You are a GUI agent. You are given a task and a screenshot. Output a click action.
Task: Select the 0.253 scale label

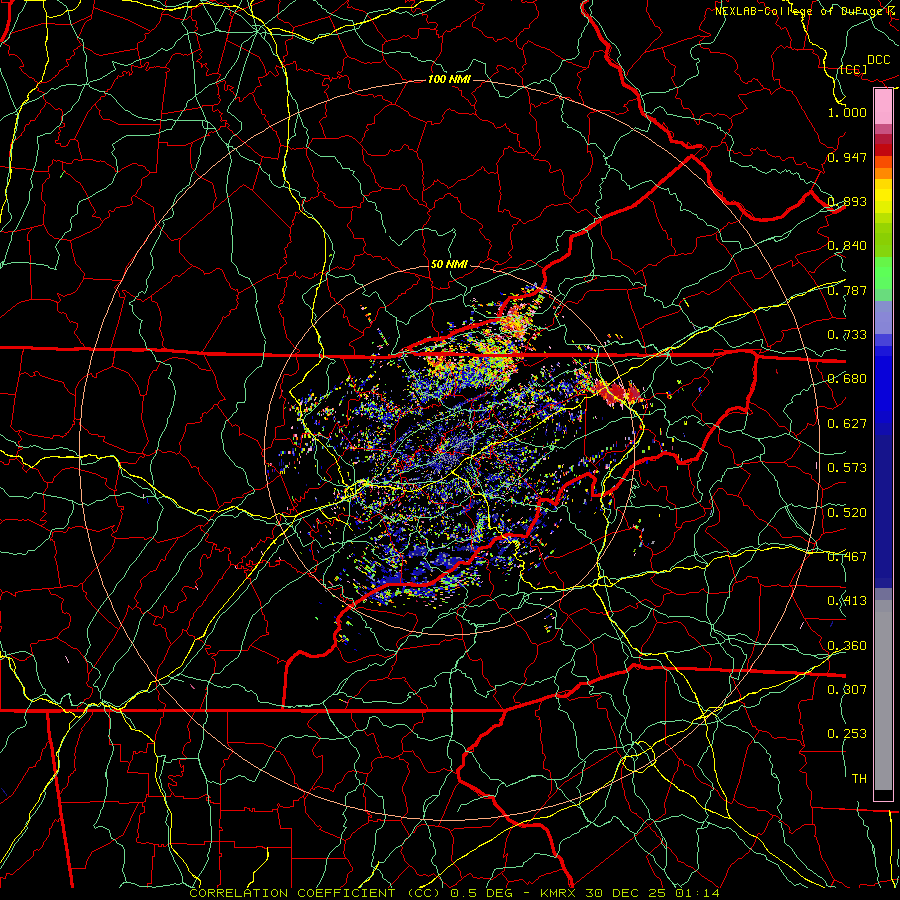[x=847, y=734]
